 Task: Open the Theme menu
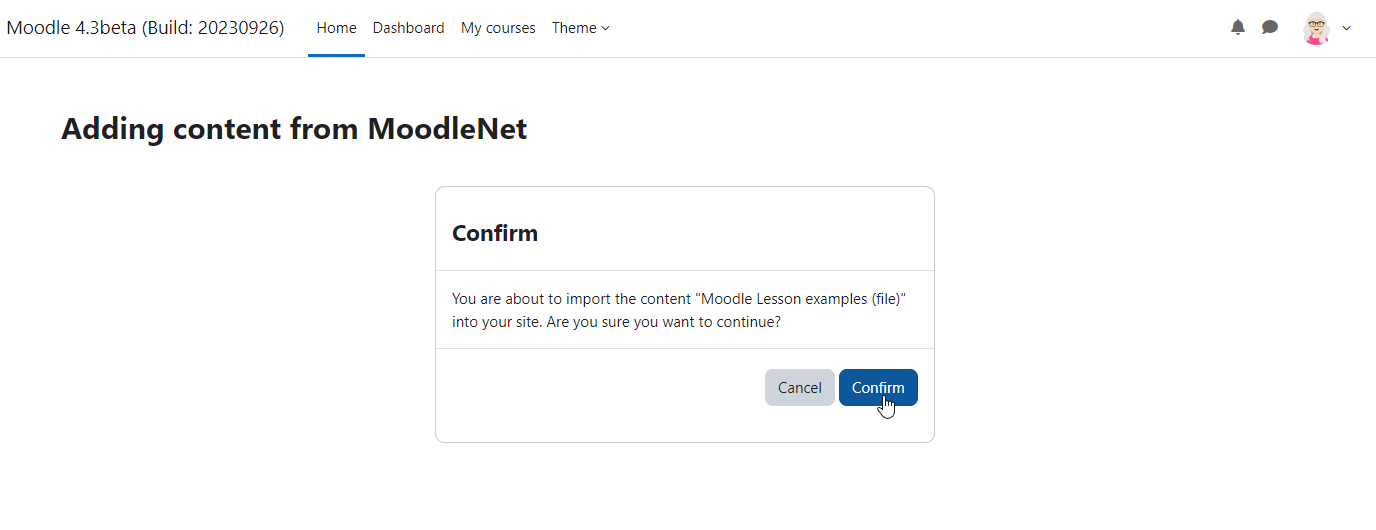580,28
